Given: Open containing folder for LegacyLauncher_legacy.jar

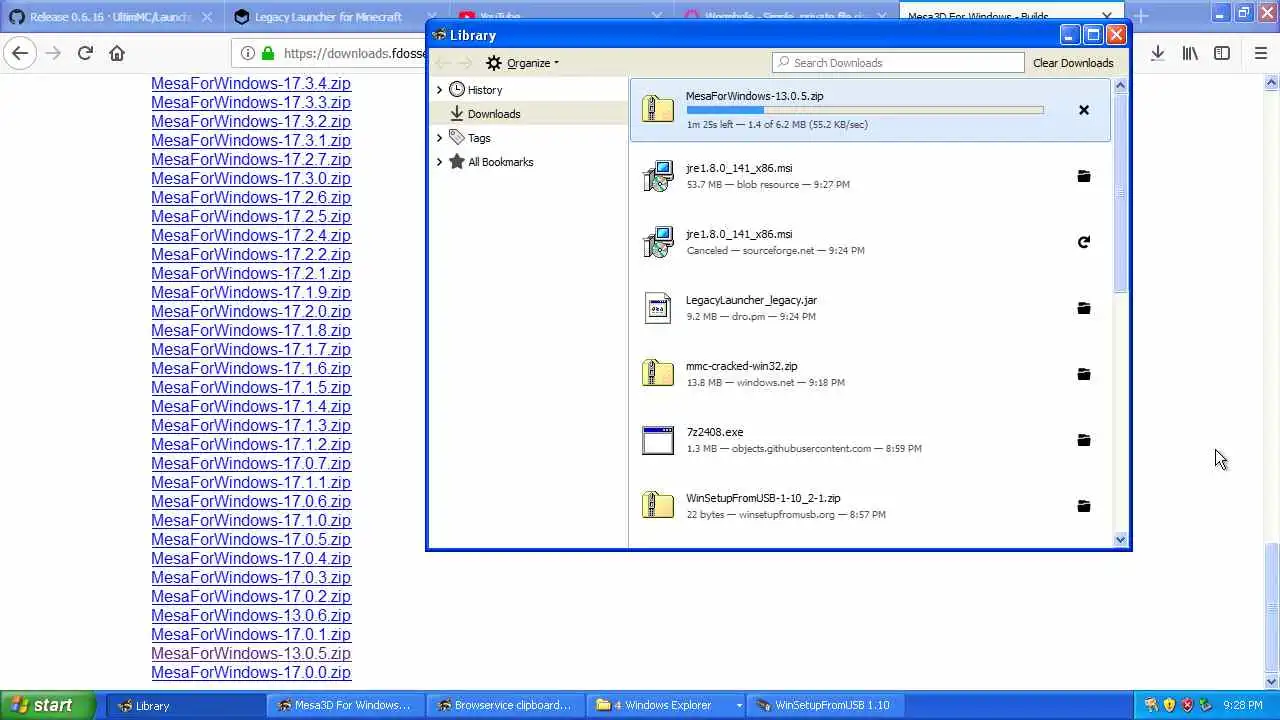Looking at the screenshot, I should click(x=1084, y=308).
